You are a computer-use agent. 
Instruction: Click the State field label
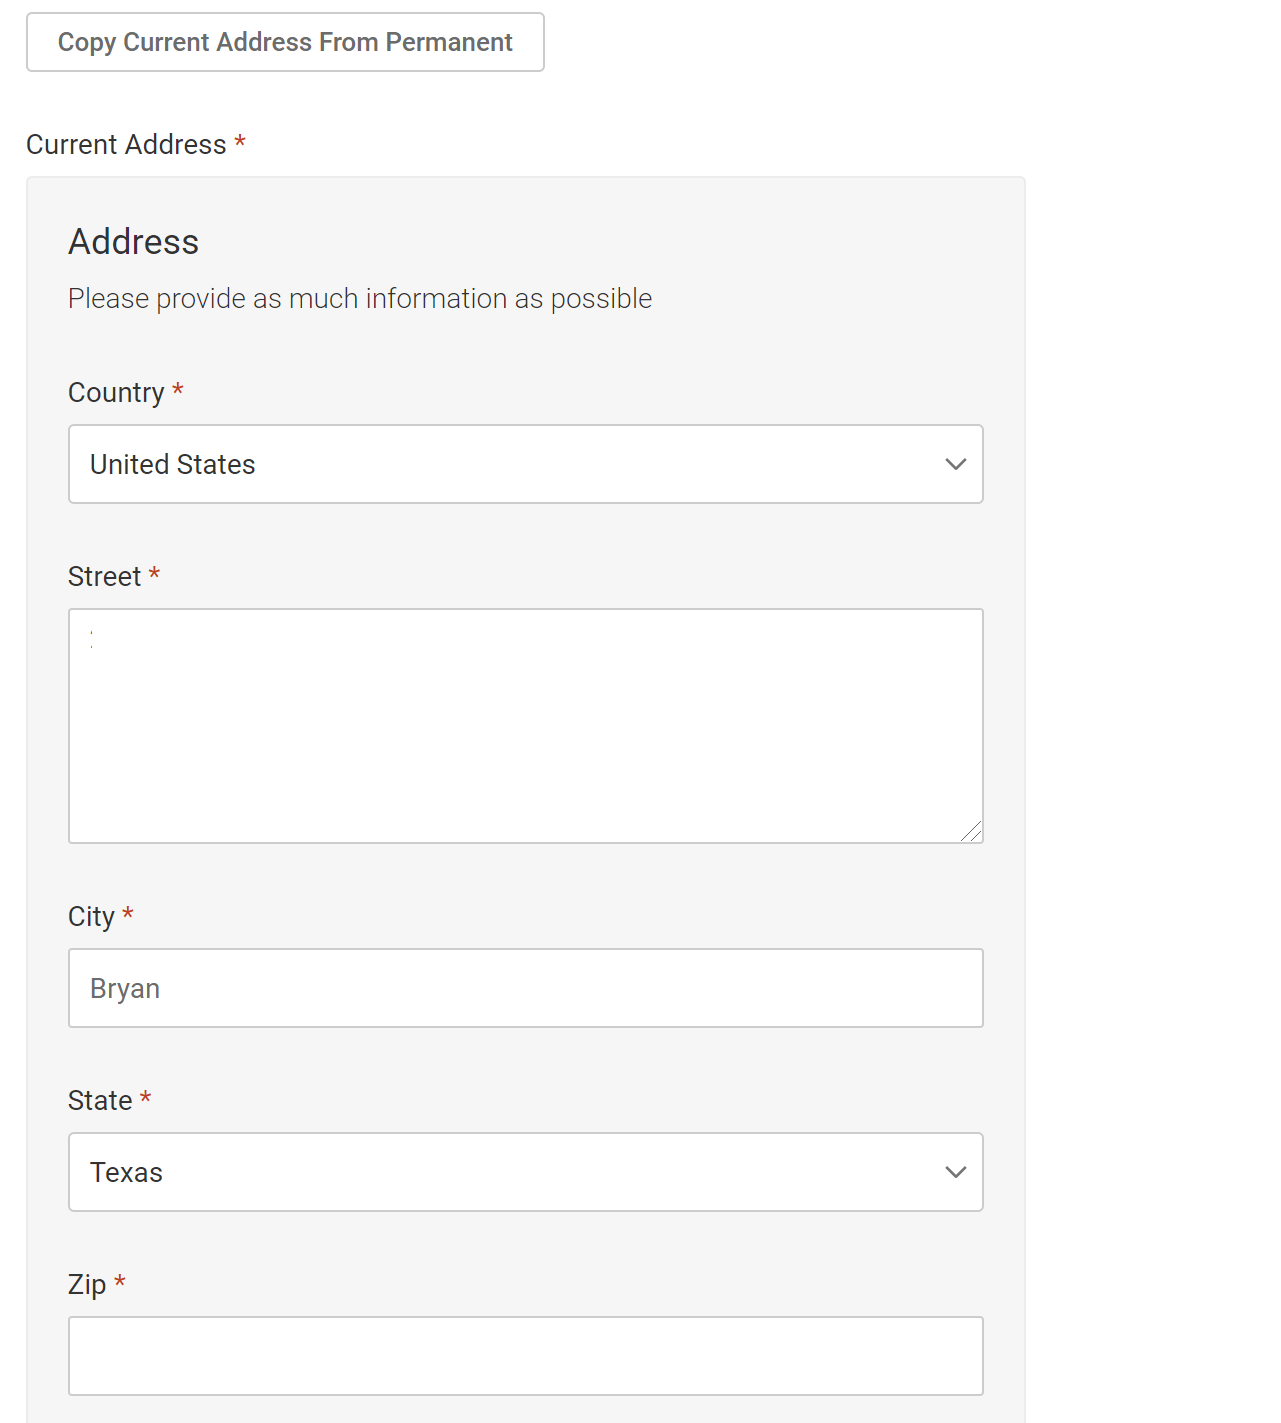pyautogui.click(x=100, y=1101)
